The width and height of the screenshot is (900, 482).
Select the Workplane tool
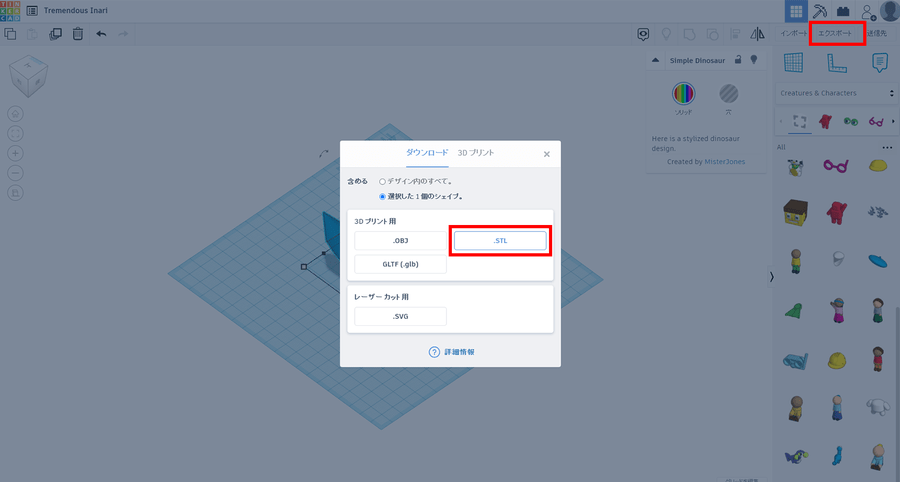tap(794, 62)
